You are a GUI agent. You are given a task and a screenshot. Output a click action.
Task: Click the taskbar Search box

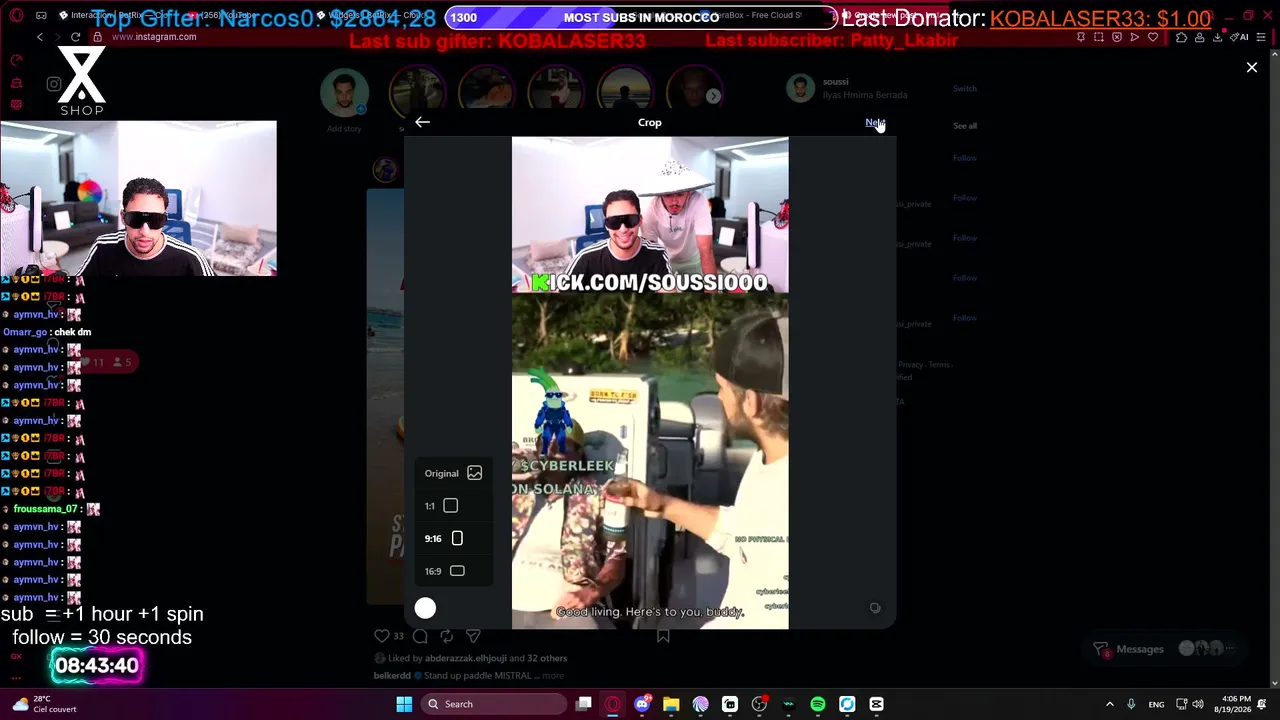pyautogui.click(x=492, y=704)
